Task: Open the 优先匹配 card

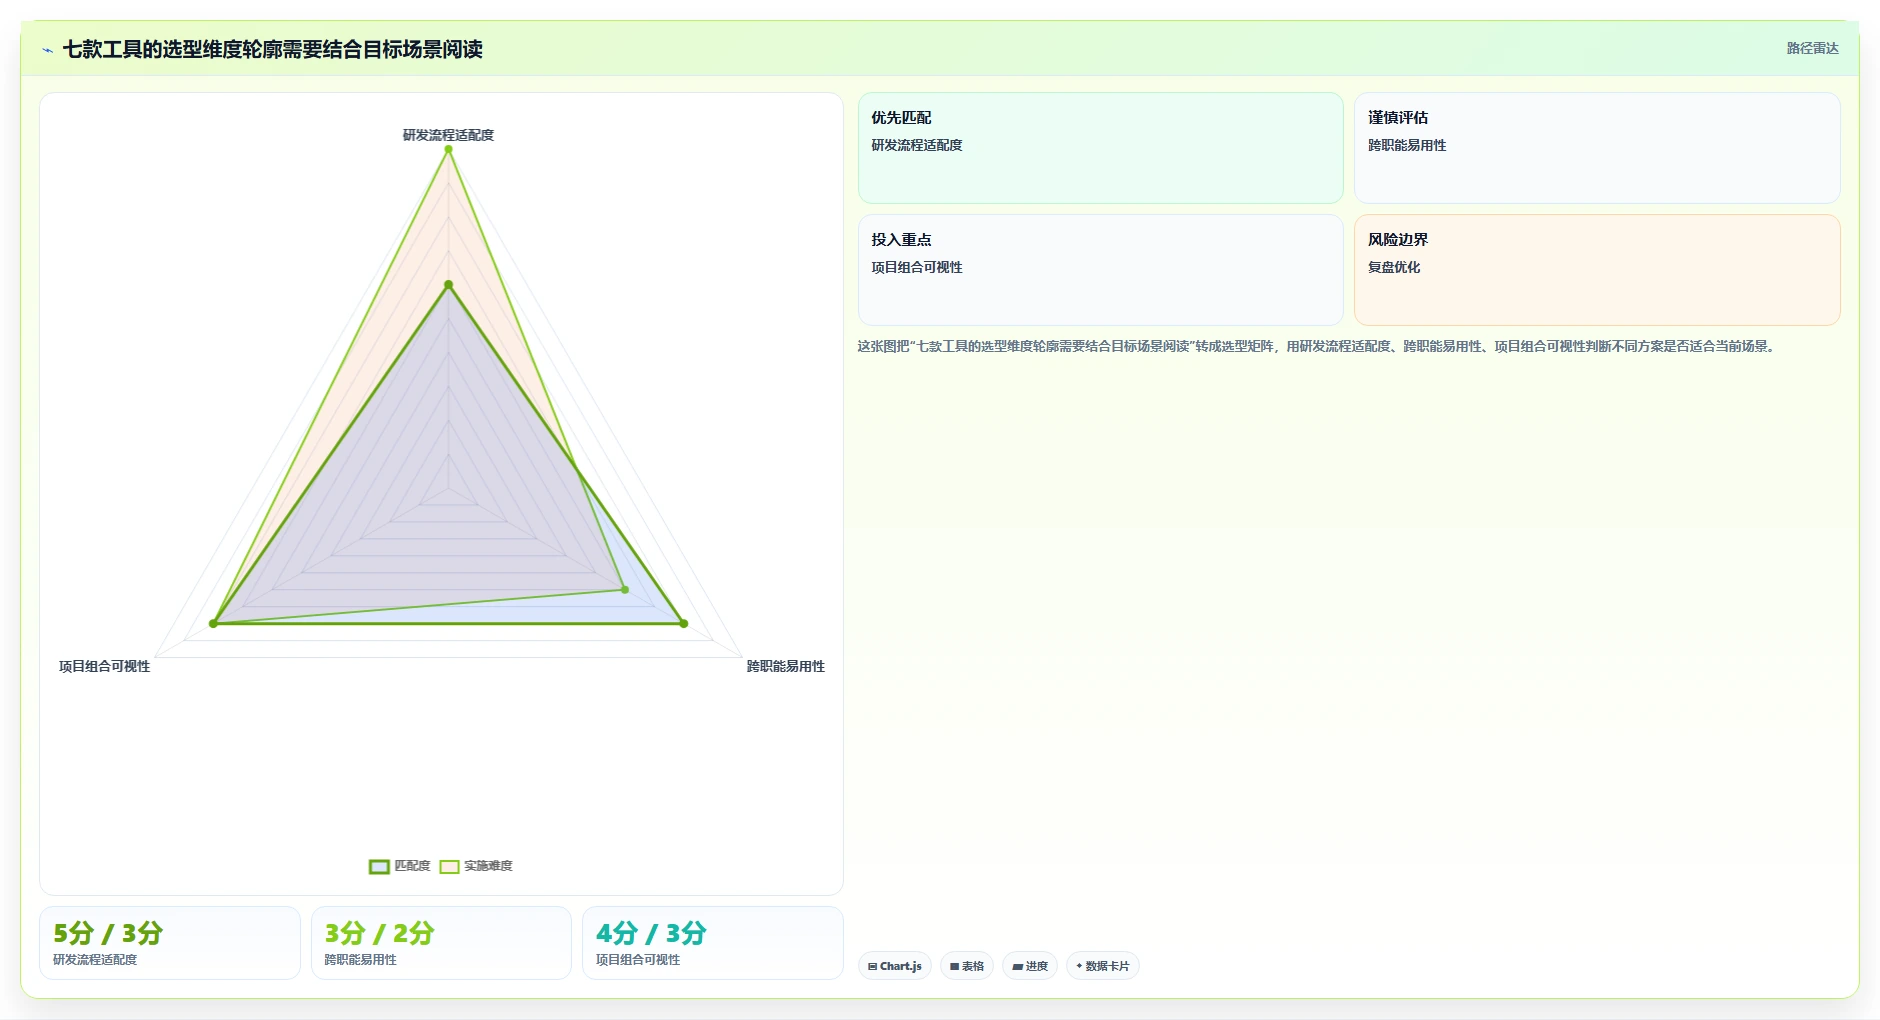Action: click(1100, 148)
